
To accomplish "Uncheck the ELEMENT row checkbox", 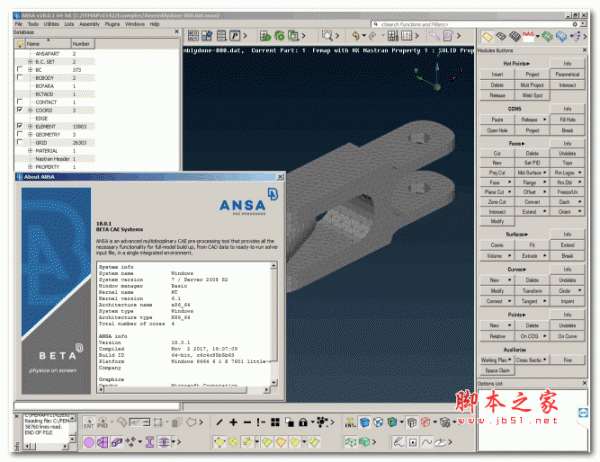I will pos(20,126).
